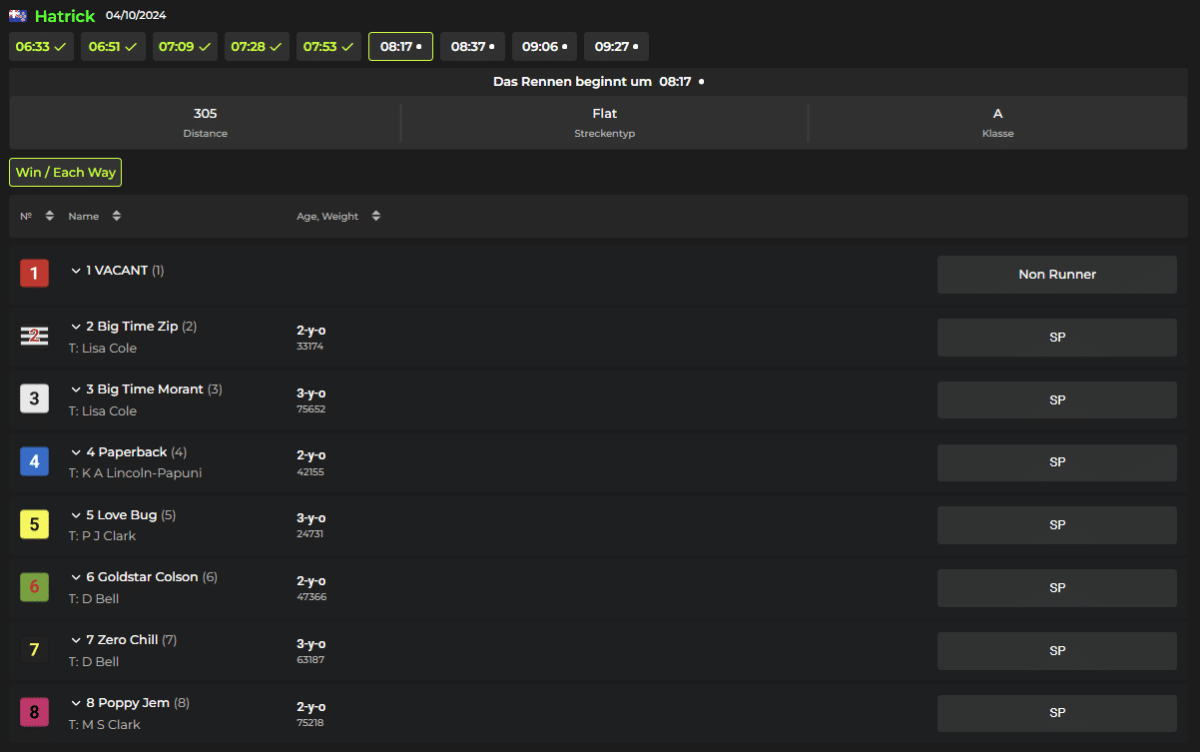
Task: Click the green number 6 trap badge
Action: coord(34,587)
